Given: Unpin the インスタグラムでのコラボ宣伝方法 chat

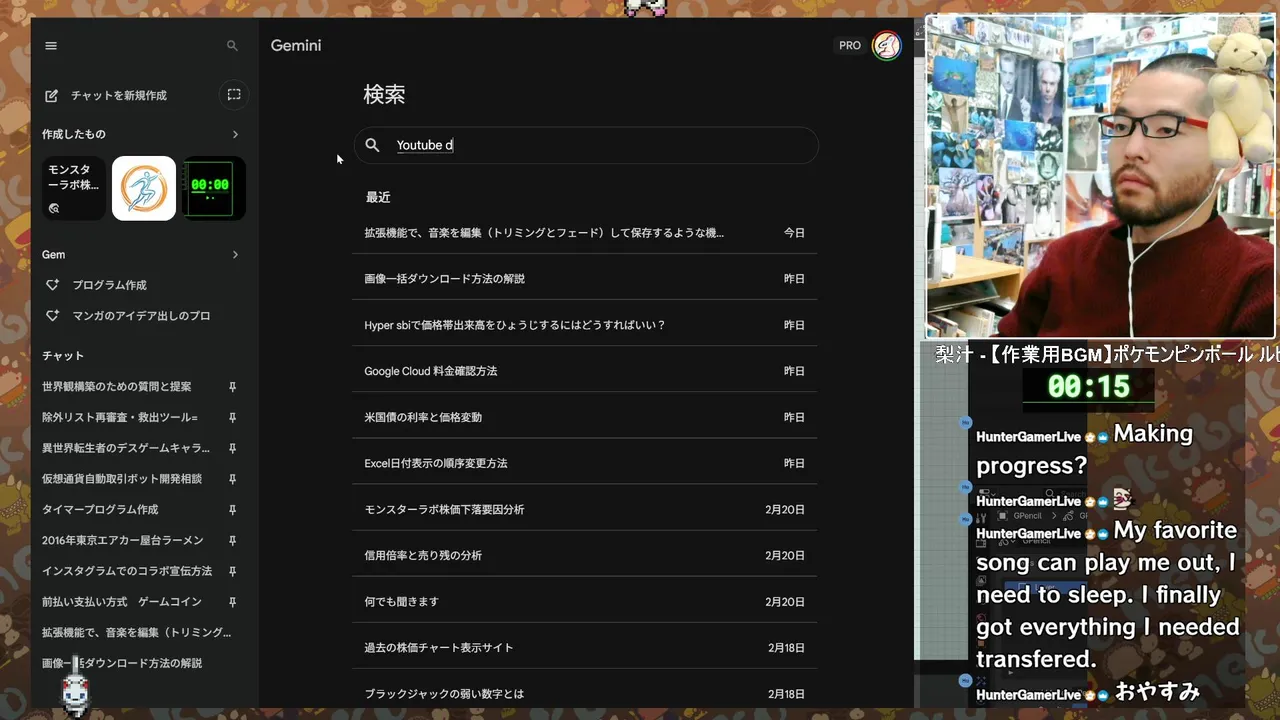Looking at the screenshot, I should [x=232, y=571].
